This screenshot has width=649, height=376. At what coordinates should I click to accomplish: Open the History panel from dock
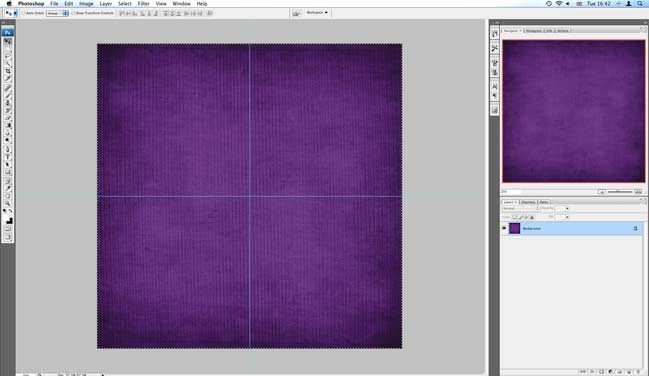(495, 34)
